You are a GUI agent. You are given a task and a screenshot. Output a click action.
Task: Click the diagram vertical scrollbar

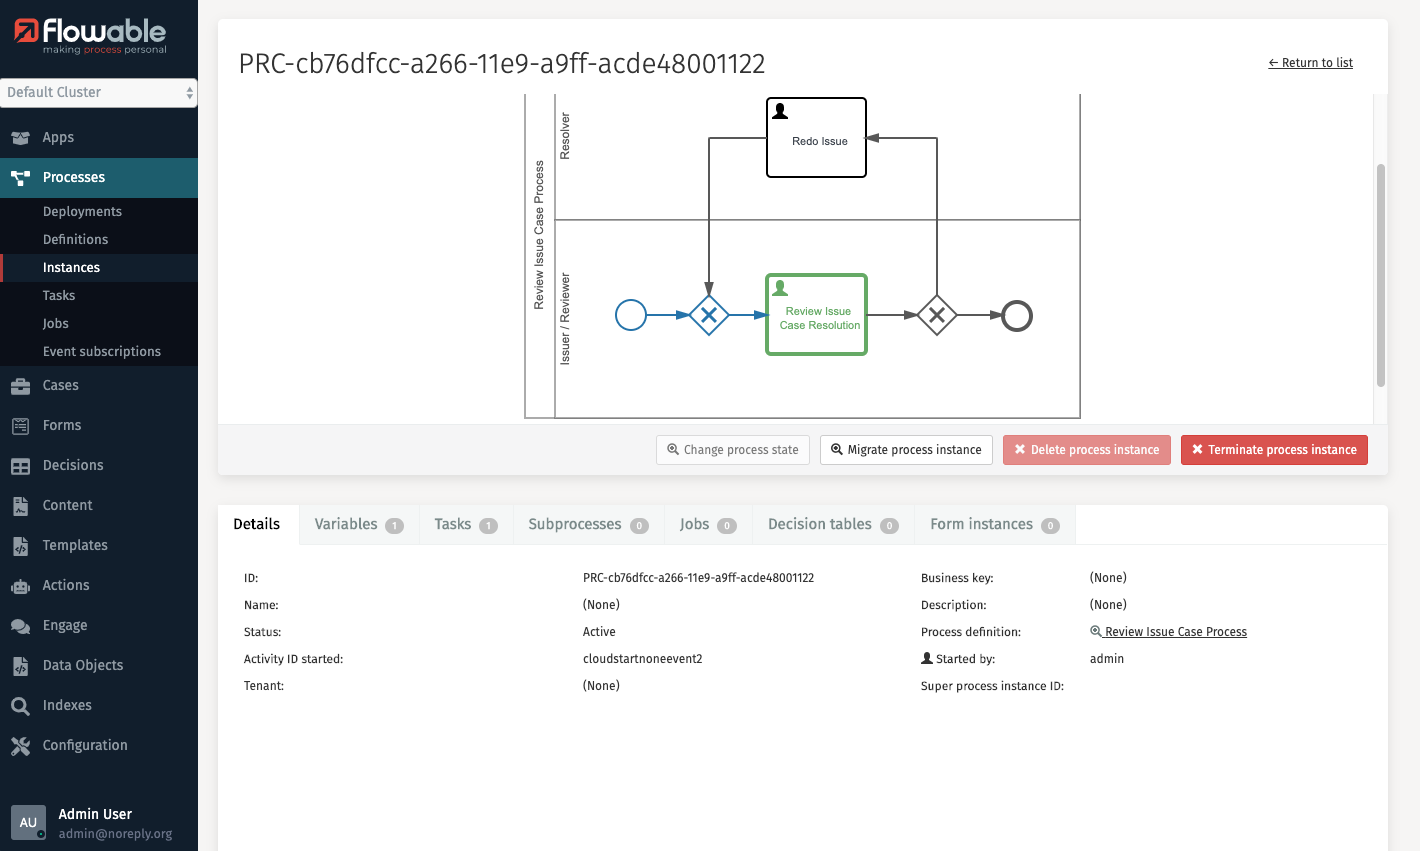pyautogui.click(x=1380, y=275)
